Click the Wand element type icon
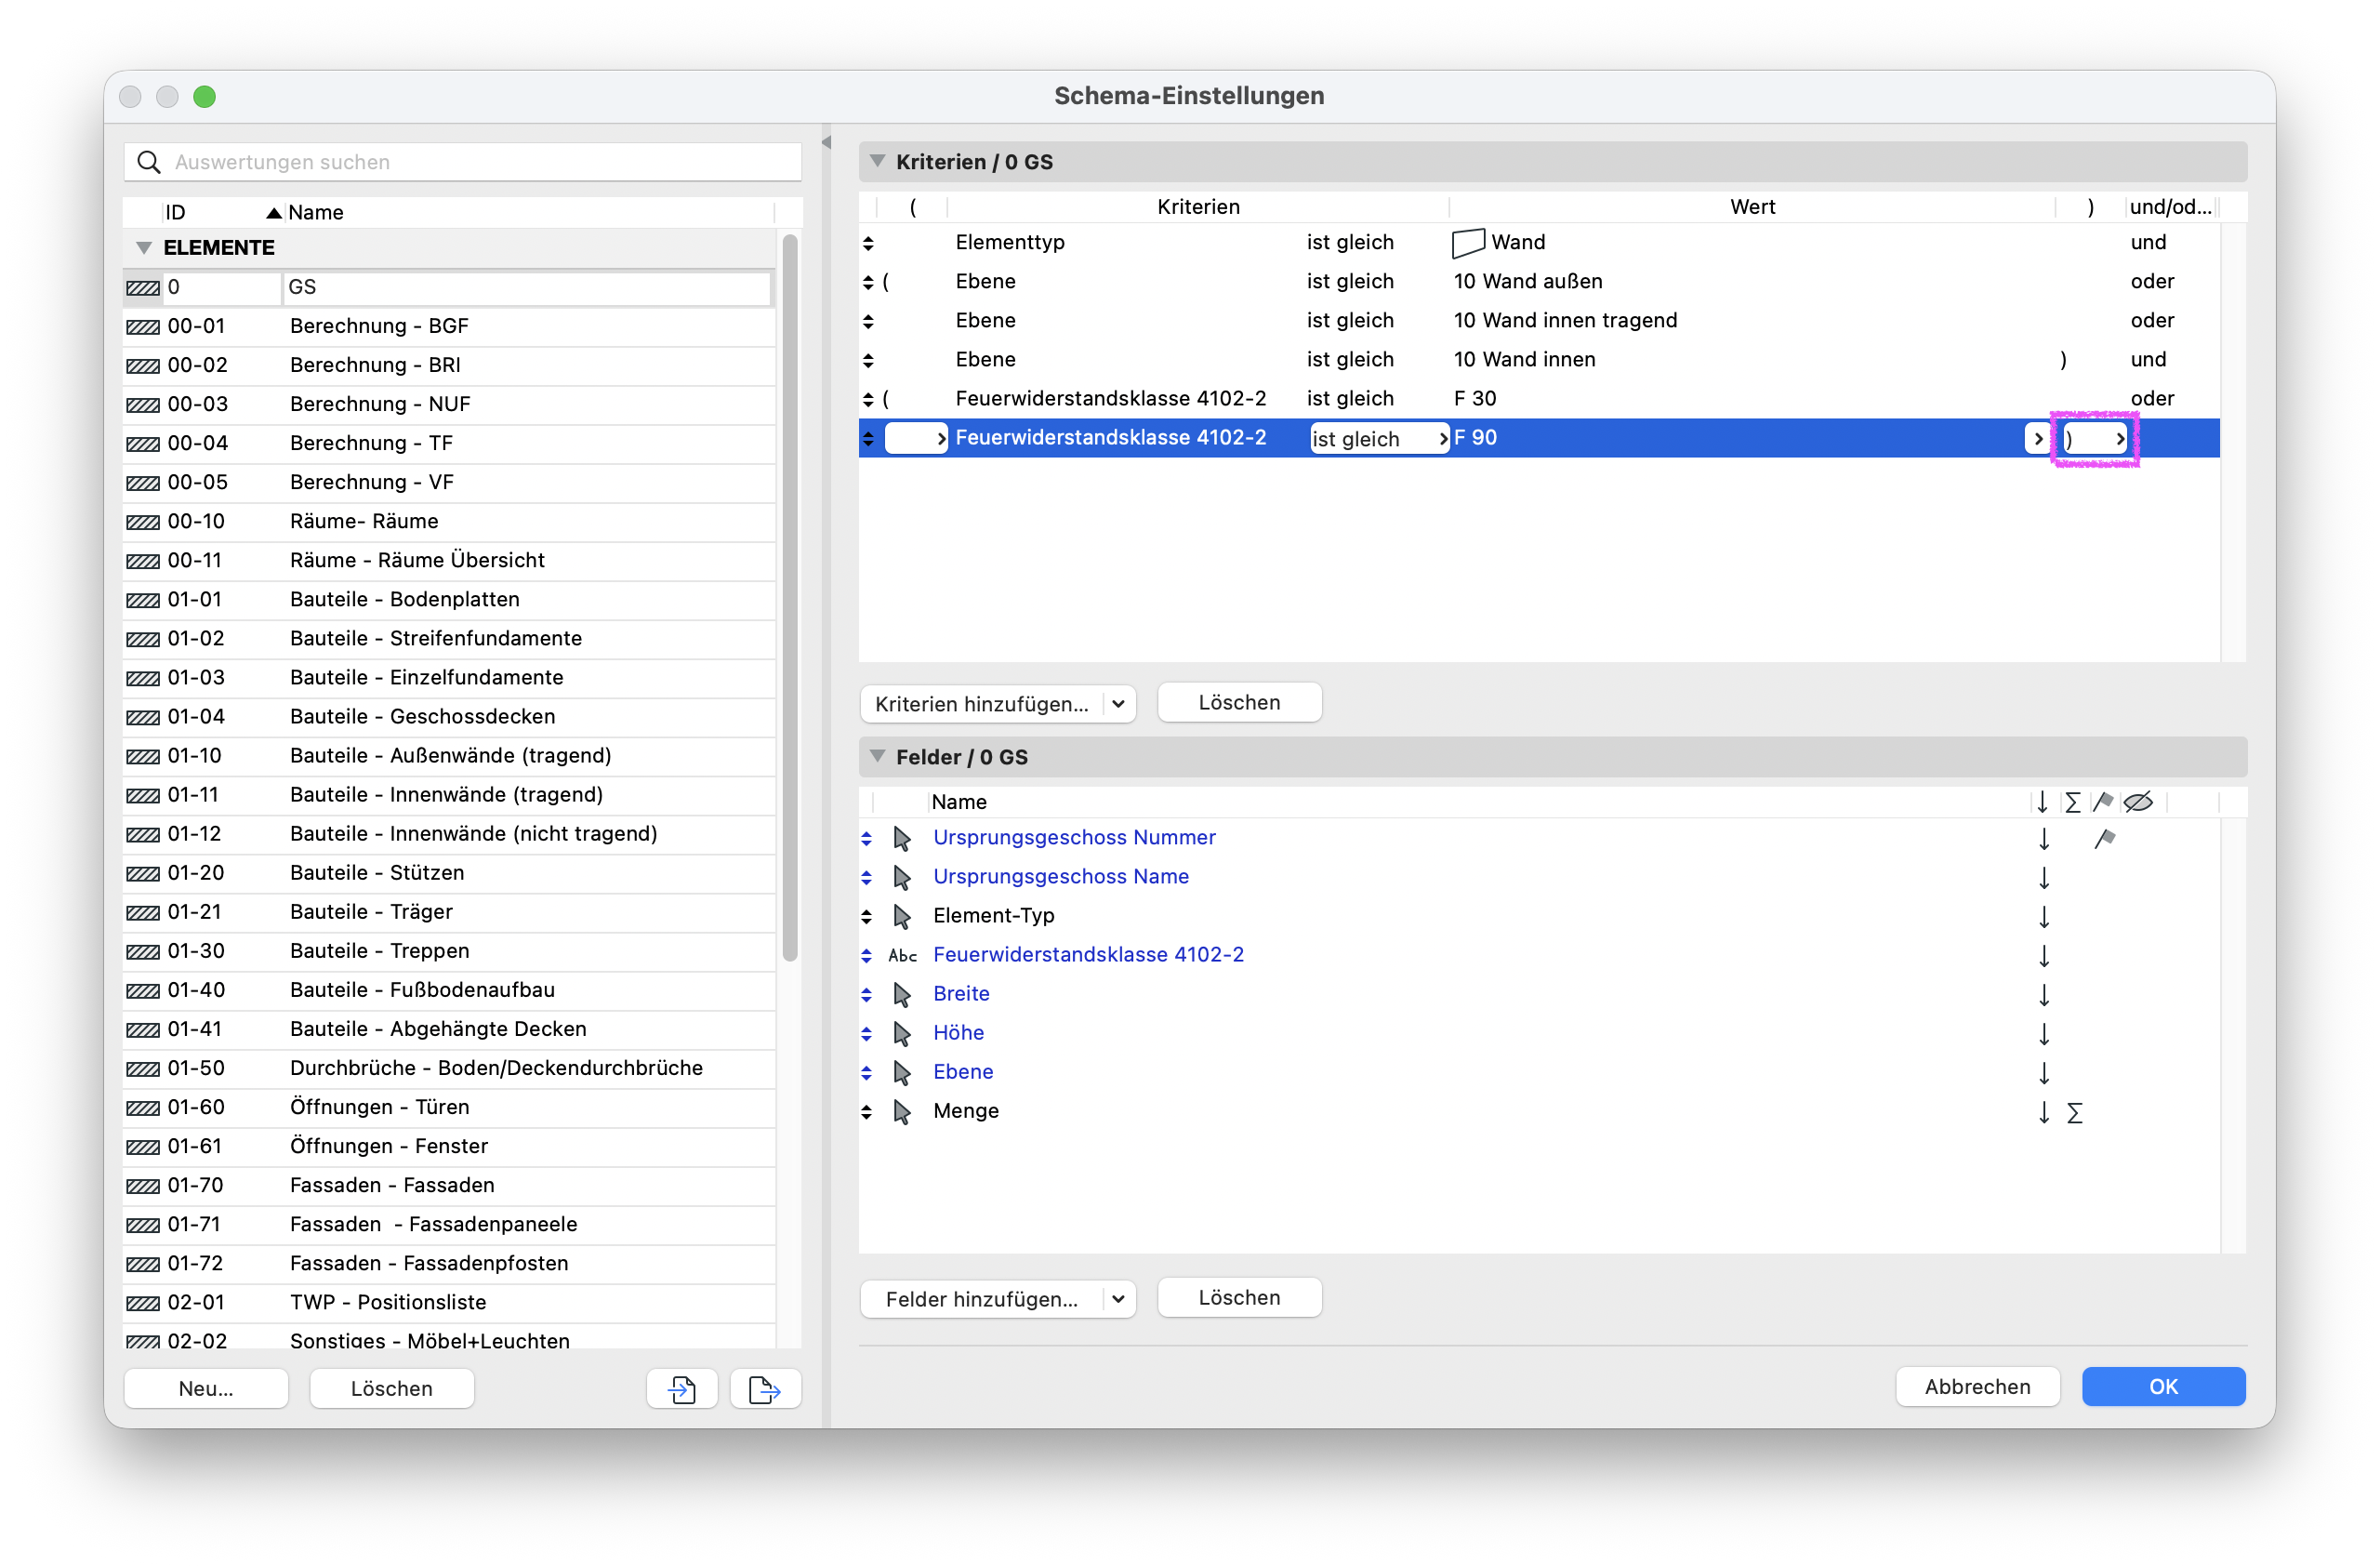This screenshot has height=1566, width=2380. click(1467, 243)
